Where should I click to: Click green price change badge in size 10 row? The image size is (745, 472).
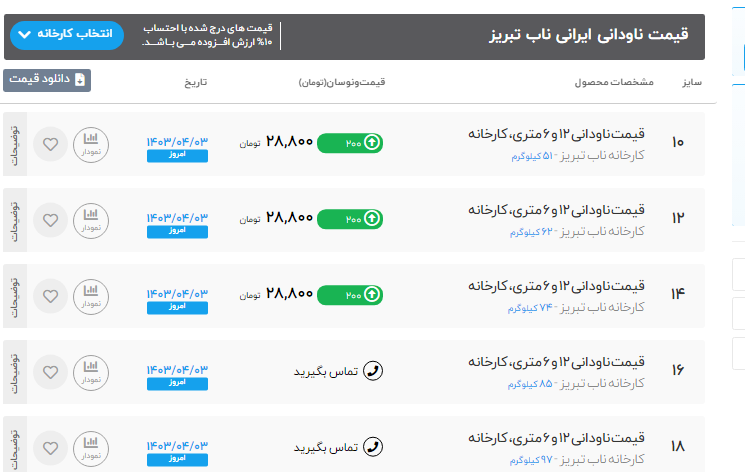click(x=350, y=143)
